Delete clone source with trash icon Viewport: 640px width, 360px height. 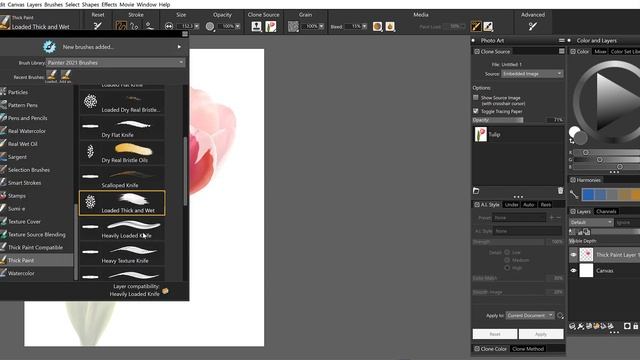(560, 191)
